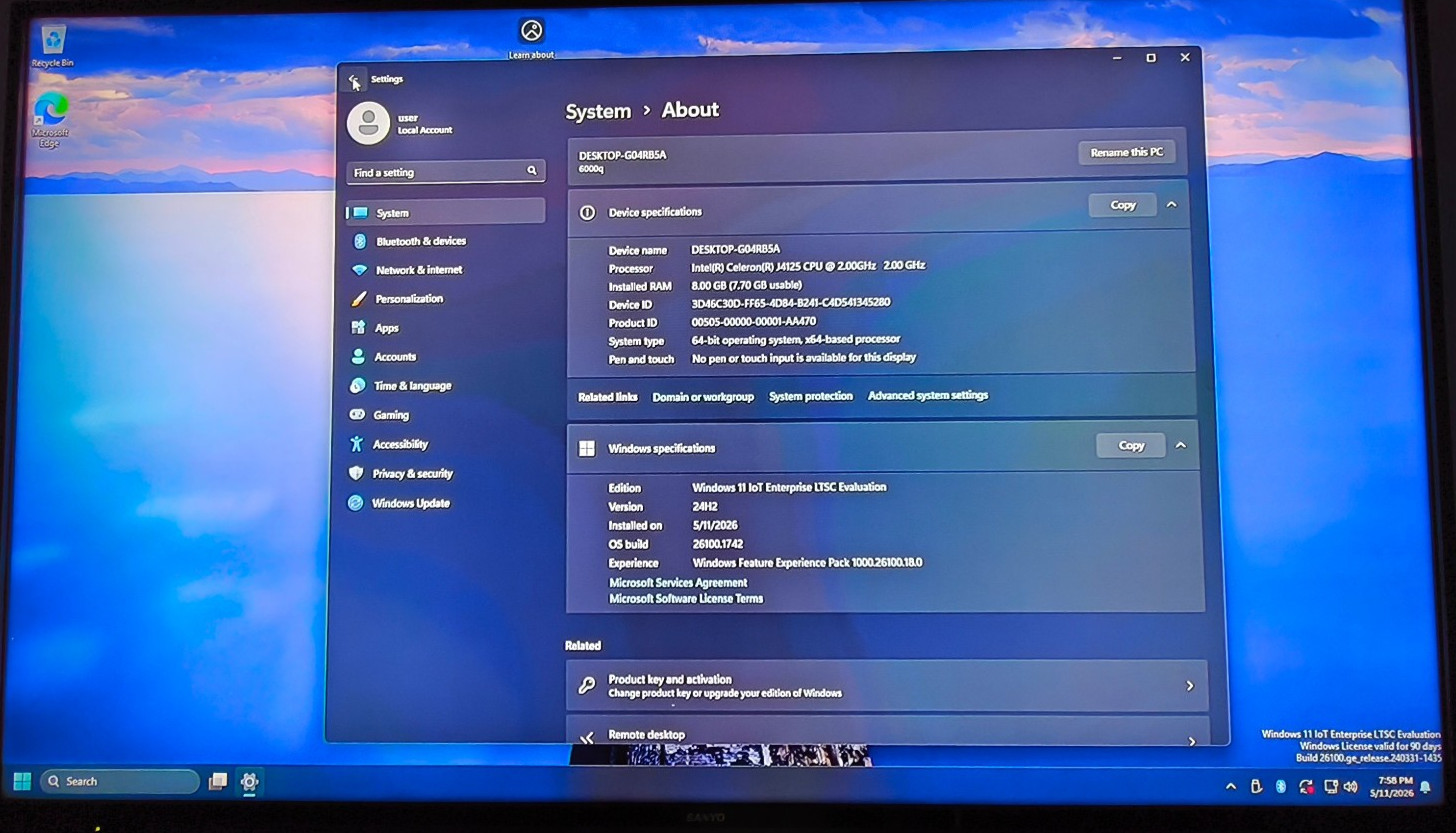Open Network & internet settings
The height and width of the screenshot is (833, 1456).
click(446, 270)
